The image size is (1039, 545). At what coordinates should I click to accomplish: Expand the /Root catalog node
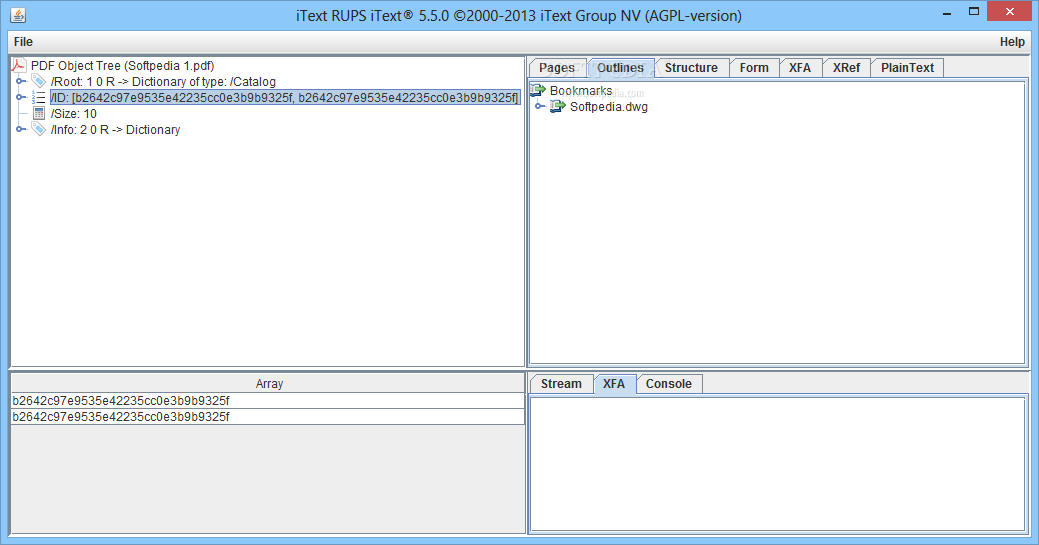pyautogui.click(x=21, y=82)
